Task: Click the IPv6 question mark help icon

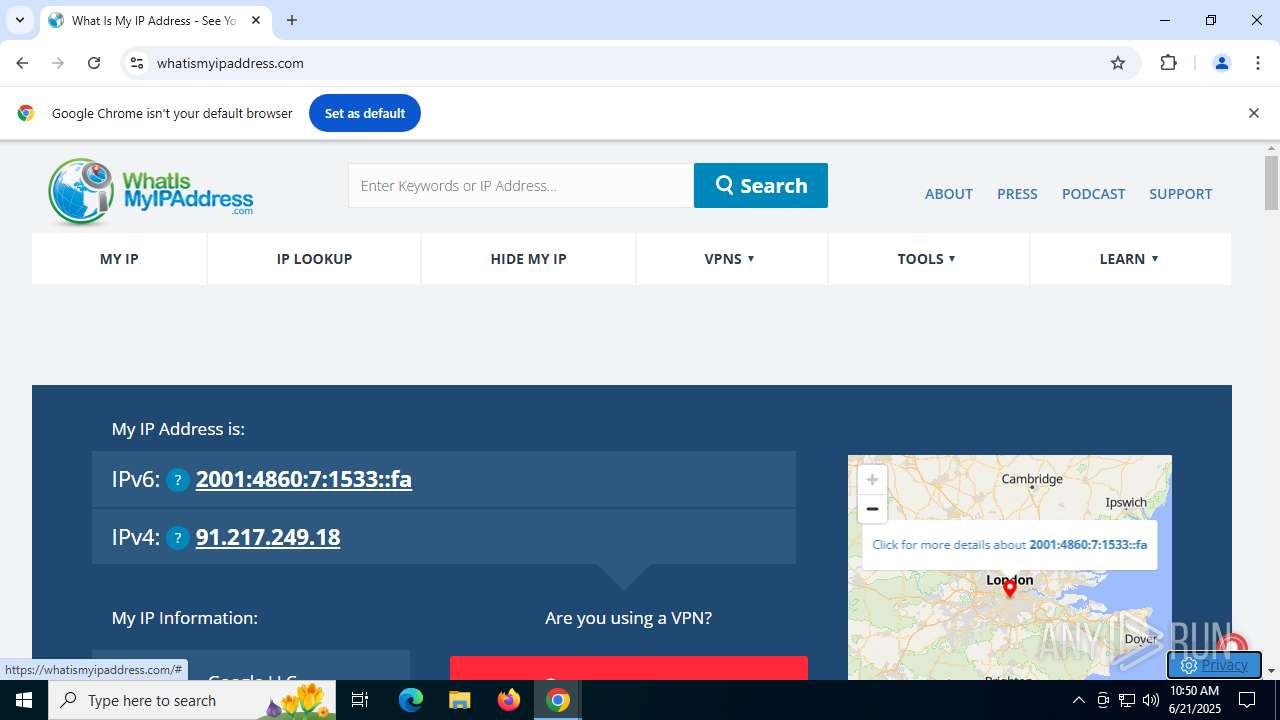Action: (178, 480)
